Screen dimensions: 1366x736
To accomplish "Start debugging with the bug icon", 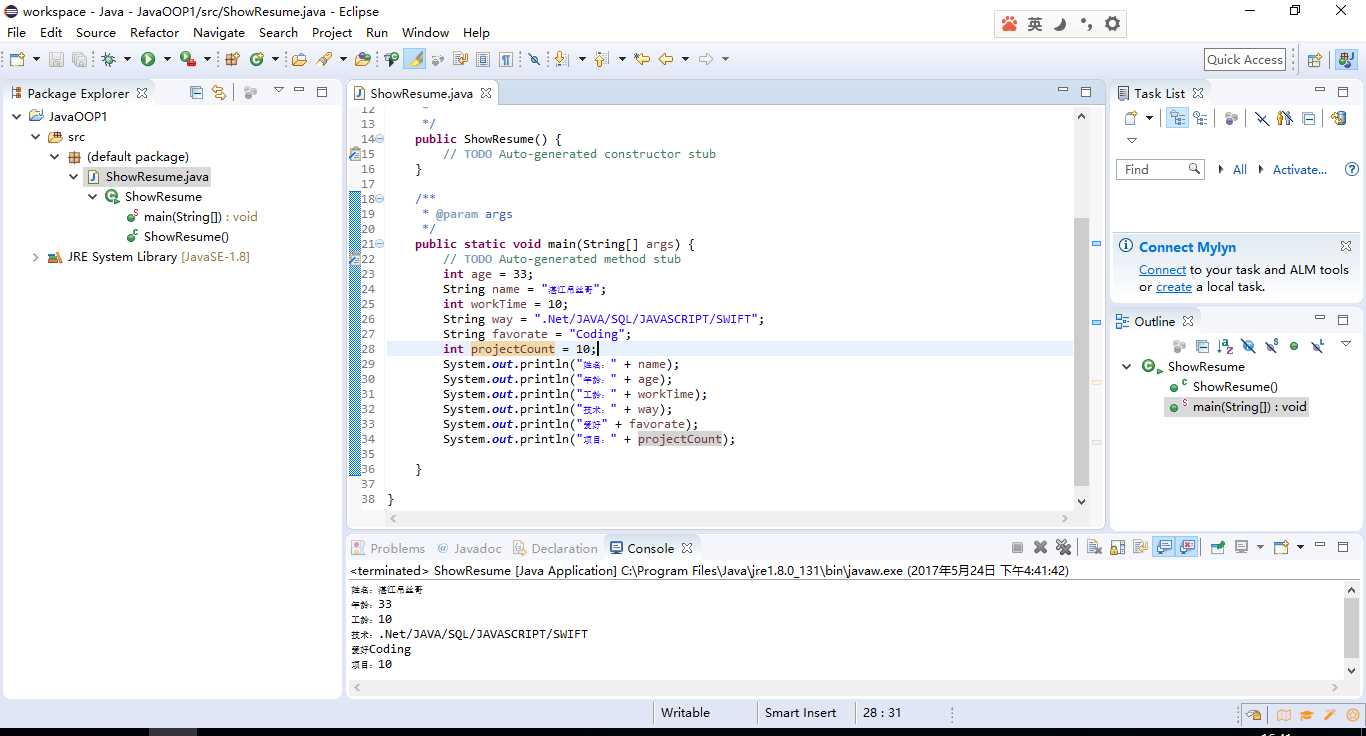I will pyautogui.click(x=109, y=60).
